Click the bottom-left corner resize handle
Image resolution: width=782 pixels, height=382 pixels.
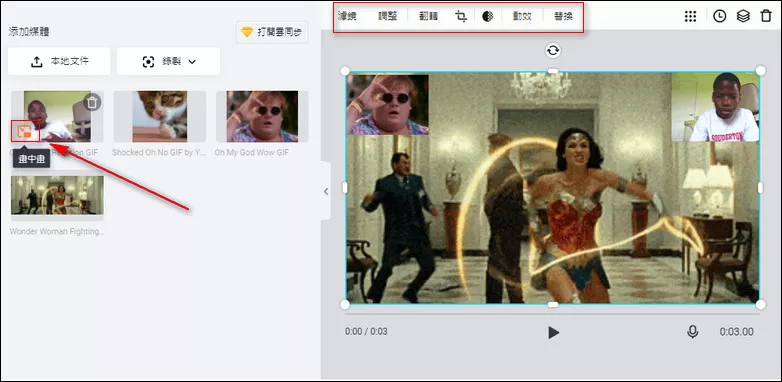tap(345, 304)
